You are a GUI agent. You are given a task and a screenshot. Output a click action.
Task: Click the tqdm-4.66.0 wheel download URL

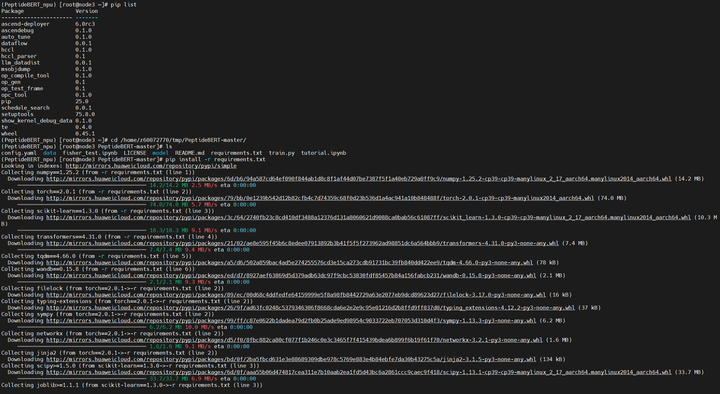click(x=289, y=263)
